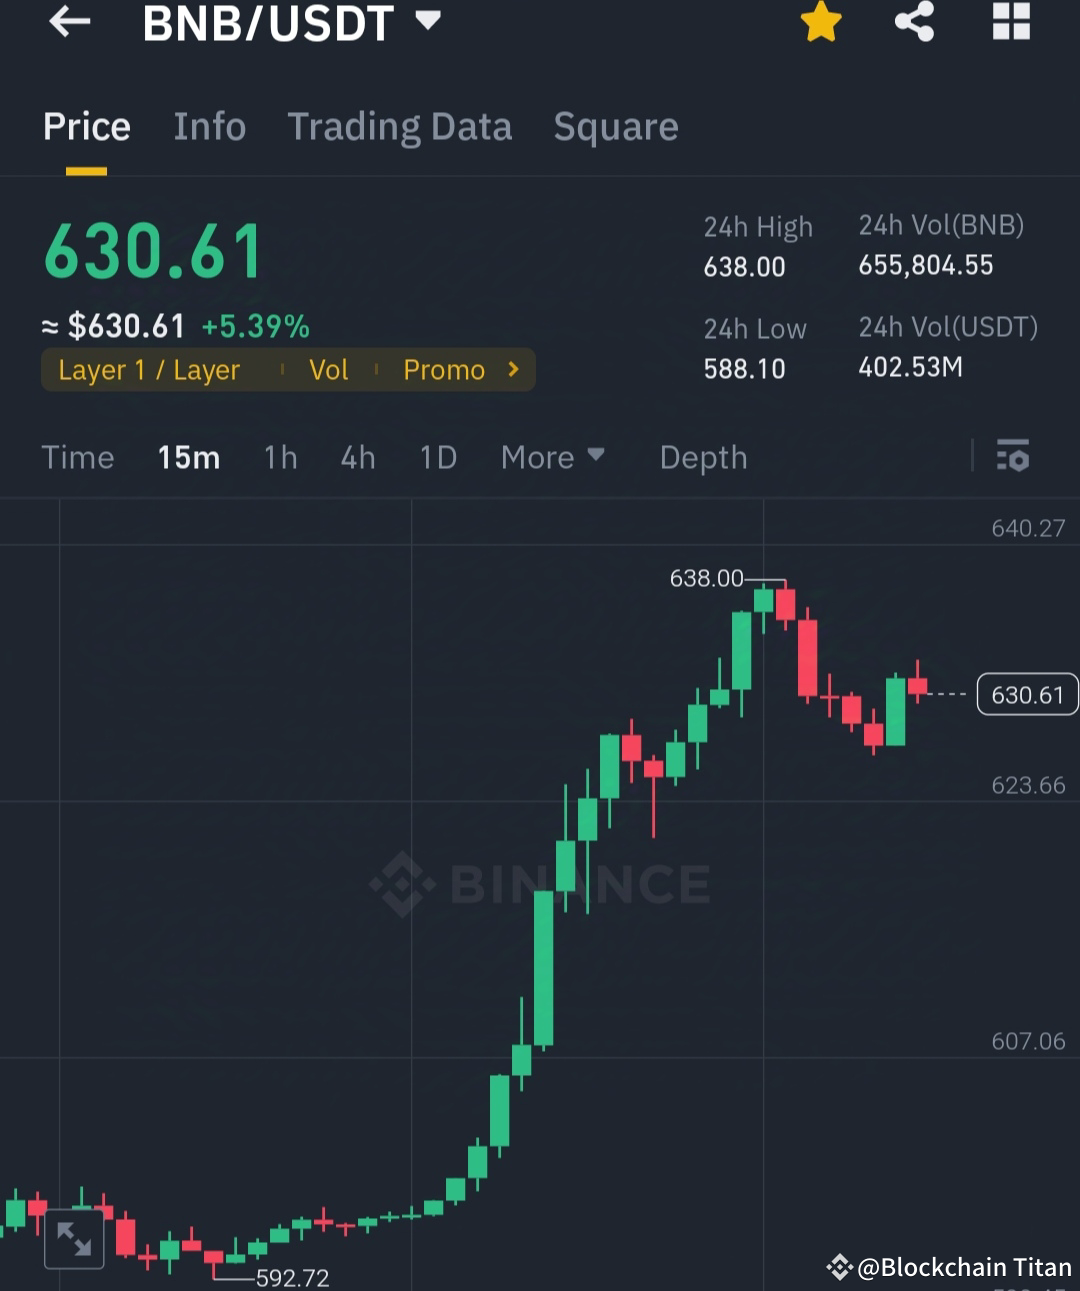The image size is (1080, 1291).
Task: Open the Info tab
Action: pyautogui.click(x=210, y=126)
